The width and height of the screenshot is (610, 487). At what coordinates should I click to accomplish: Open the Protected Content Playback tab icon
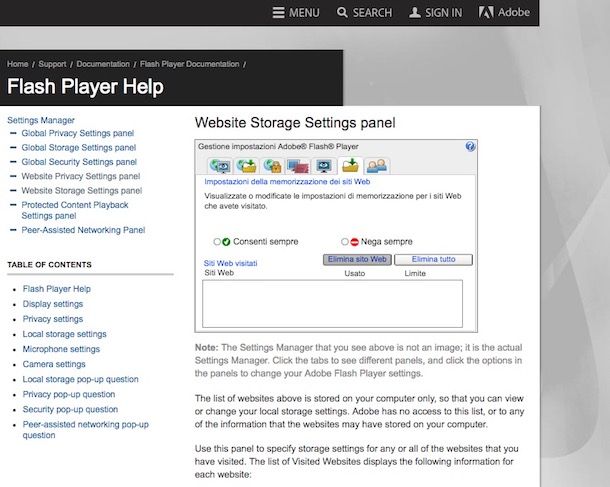tap(298, 166)
